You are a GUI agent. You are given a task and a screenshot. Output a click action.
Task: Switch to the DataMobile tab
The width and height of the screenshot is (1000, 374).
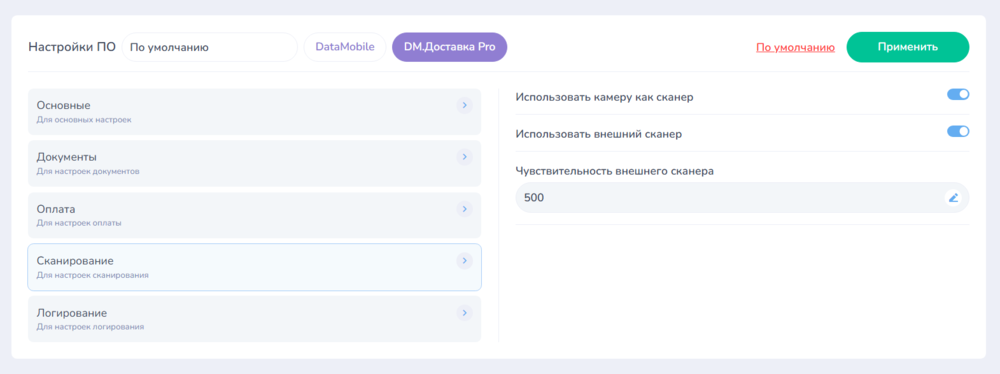345,47
